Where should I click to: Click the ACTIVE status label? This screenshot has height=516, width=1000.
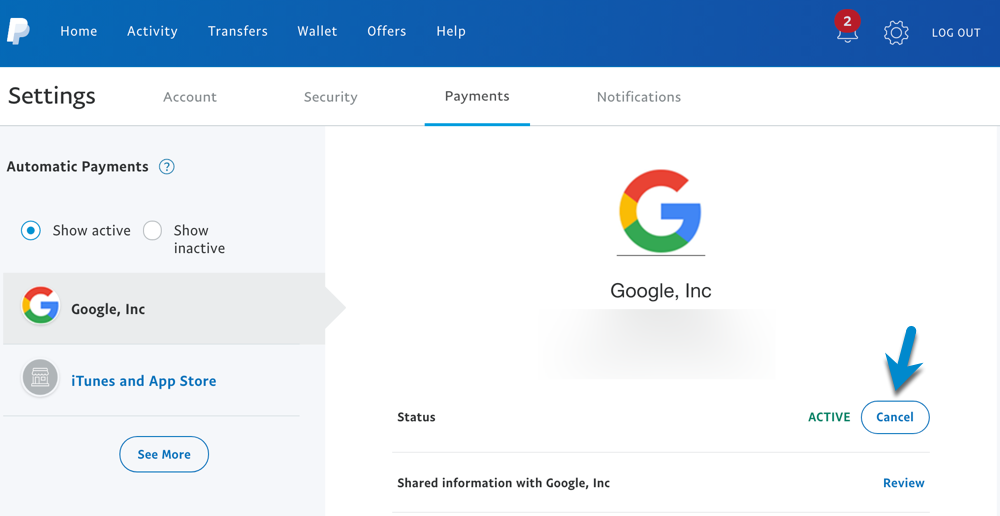click(829, 417)
